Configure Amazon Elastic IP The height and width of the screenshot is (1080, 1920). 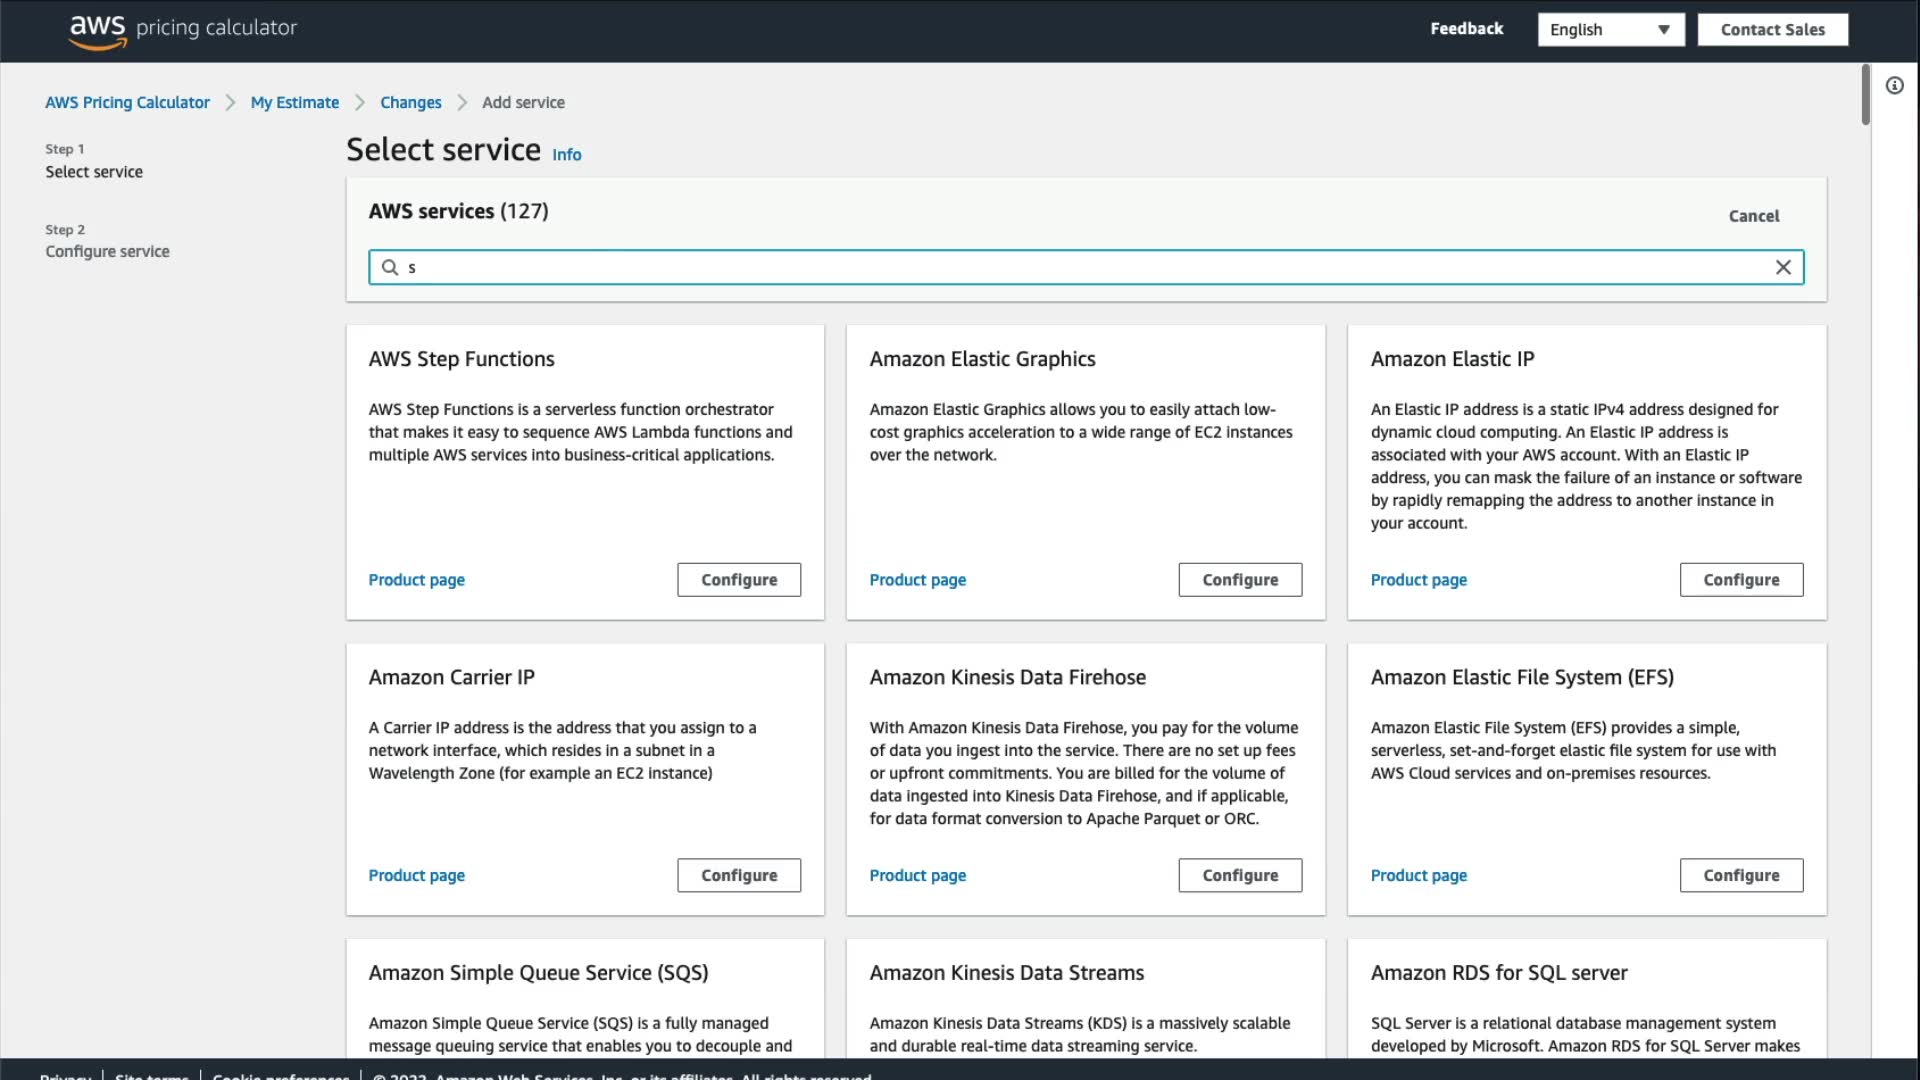click(1740, 580)
